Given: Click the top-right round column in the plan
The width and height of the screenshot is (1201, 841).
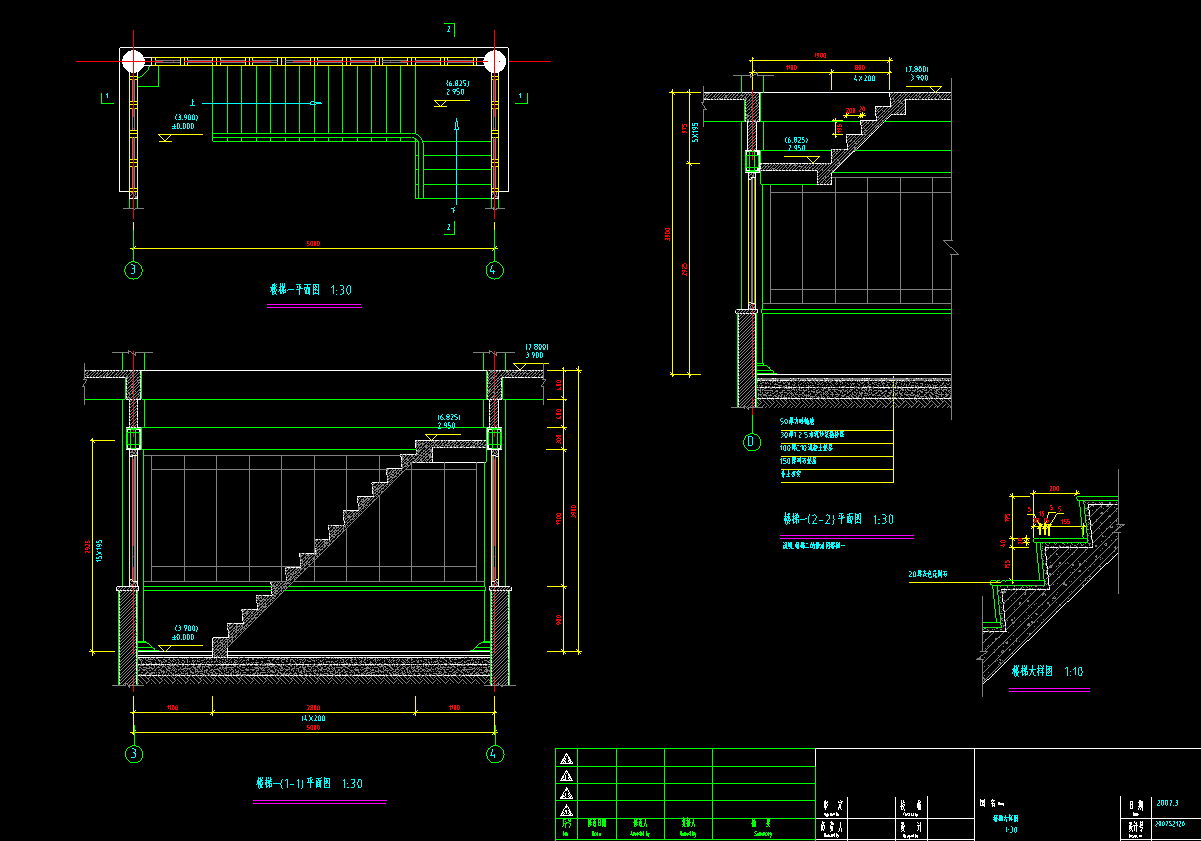Looking at the screenshot, I should coord(494,61).
